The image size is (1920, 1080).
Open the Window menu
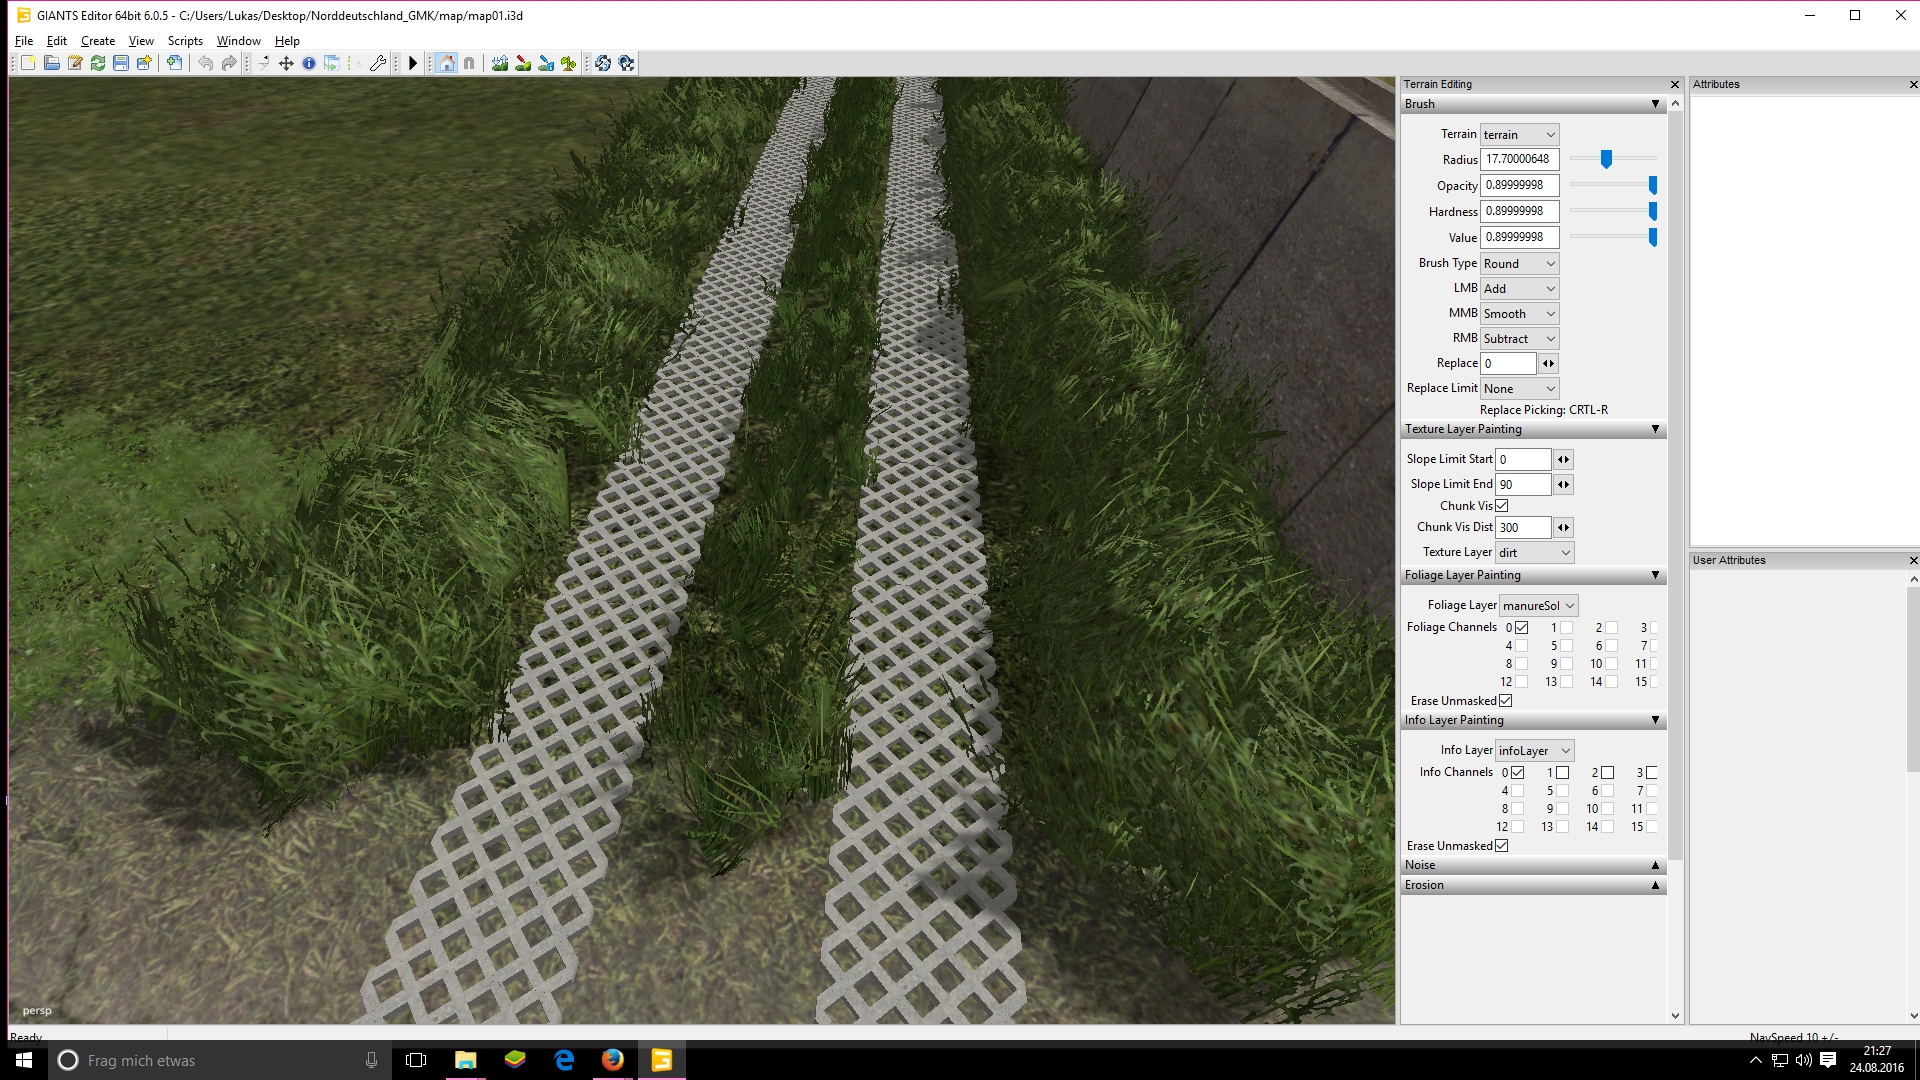point(238,41)
